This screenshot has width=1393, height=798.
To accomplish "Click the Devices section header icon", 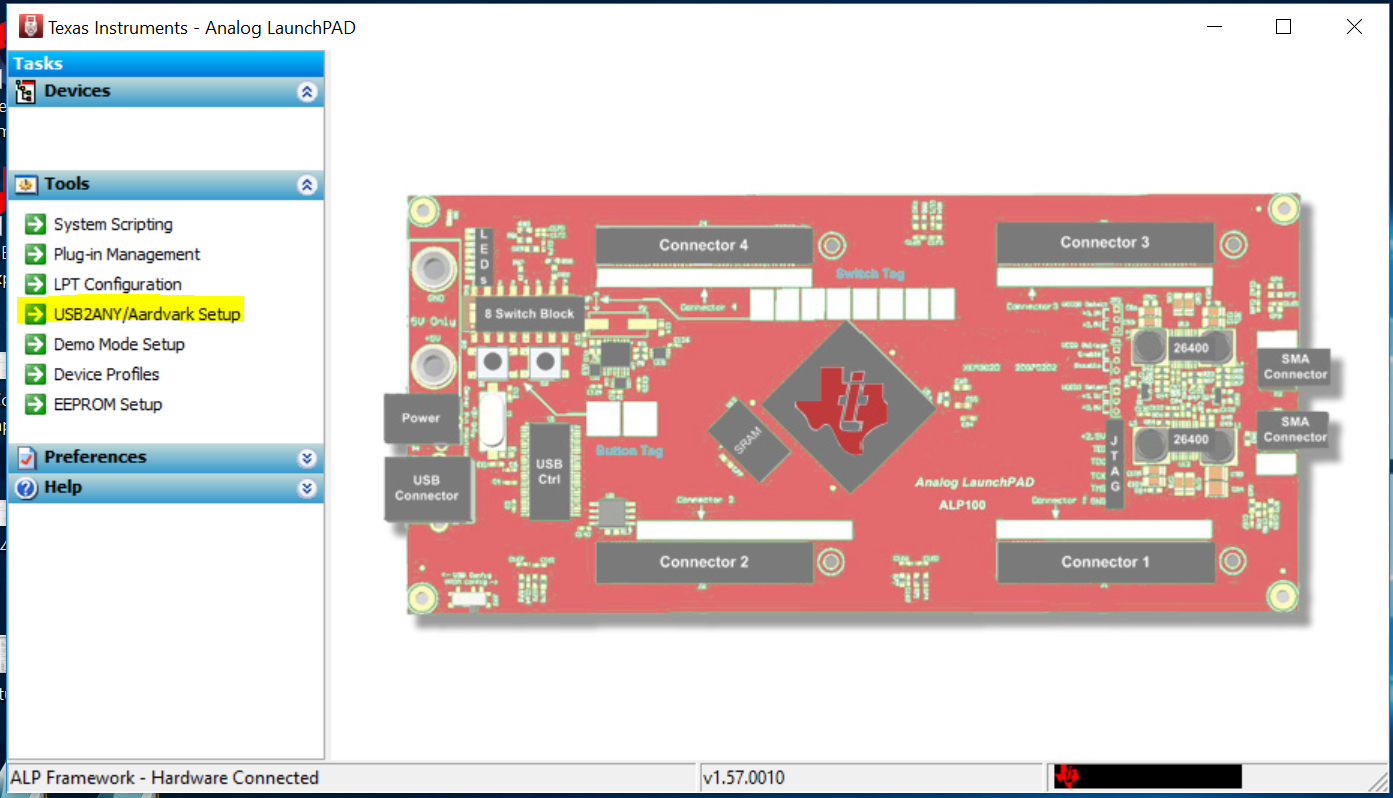I will pyautogui.click(x=26, y=91).
